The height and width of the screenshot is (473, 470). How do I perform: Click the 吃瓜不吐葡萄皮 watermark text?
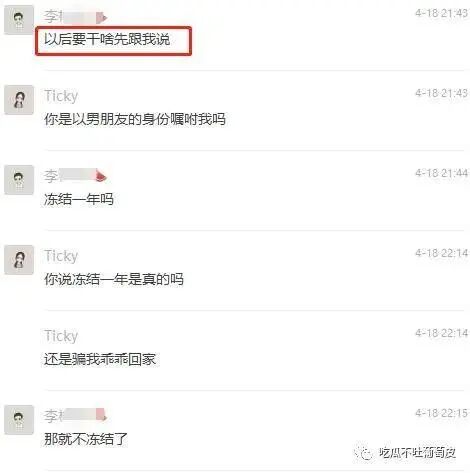417,453
